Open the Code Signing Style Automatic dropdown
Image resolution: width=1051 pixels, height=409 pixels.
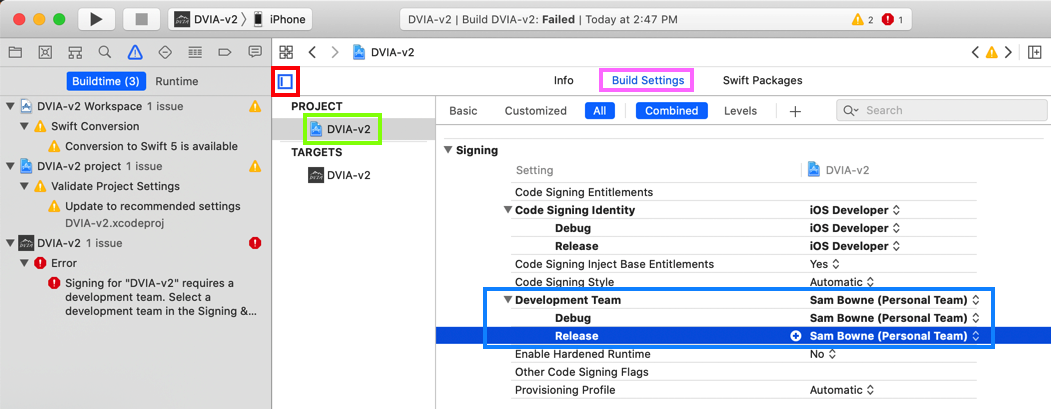(x=842, y=282)
